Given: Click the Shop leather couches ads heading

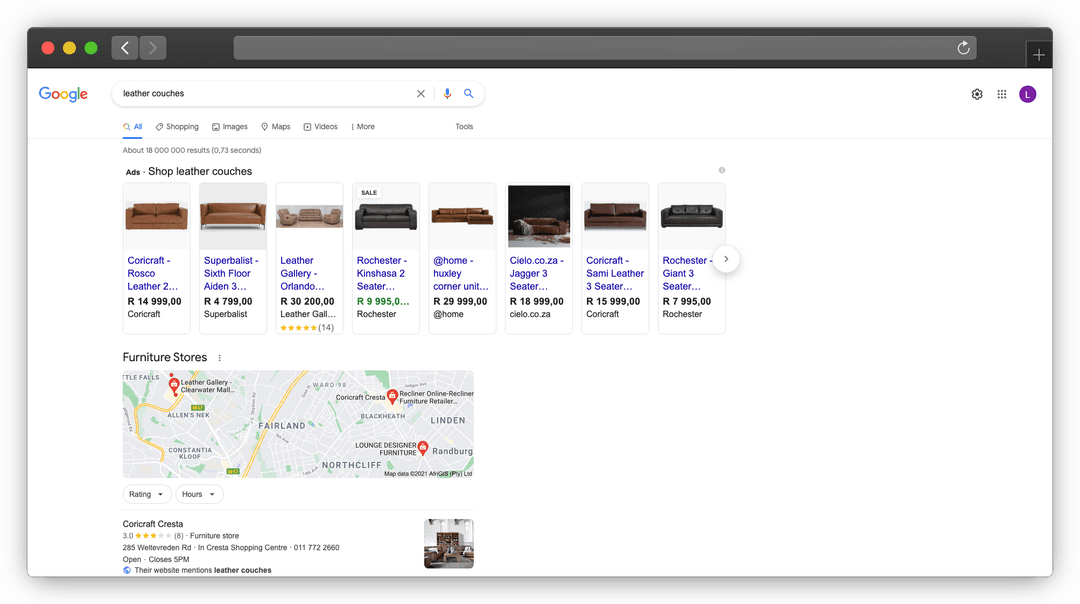Looking at the screenshot, I should click(x=200, y=171).
